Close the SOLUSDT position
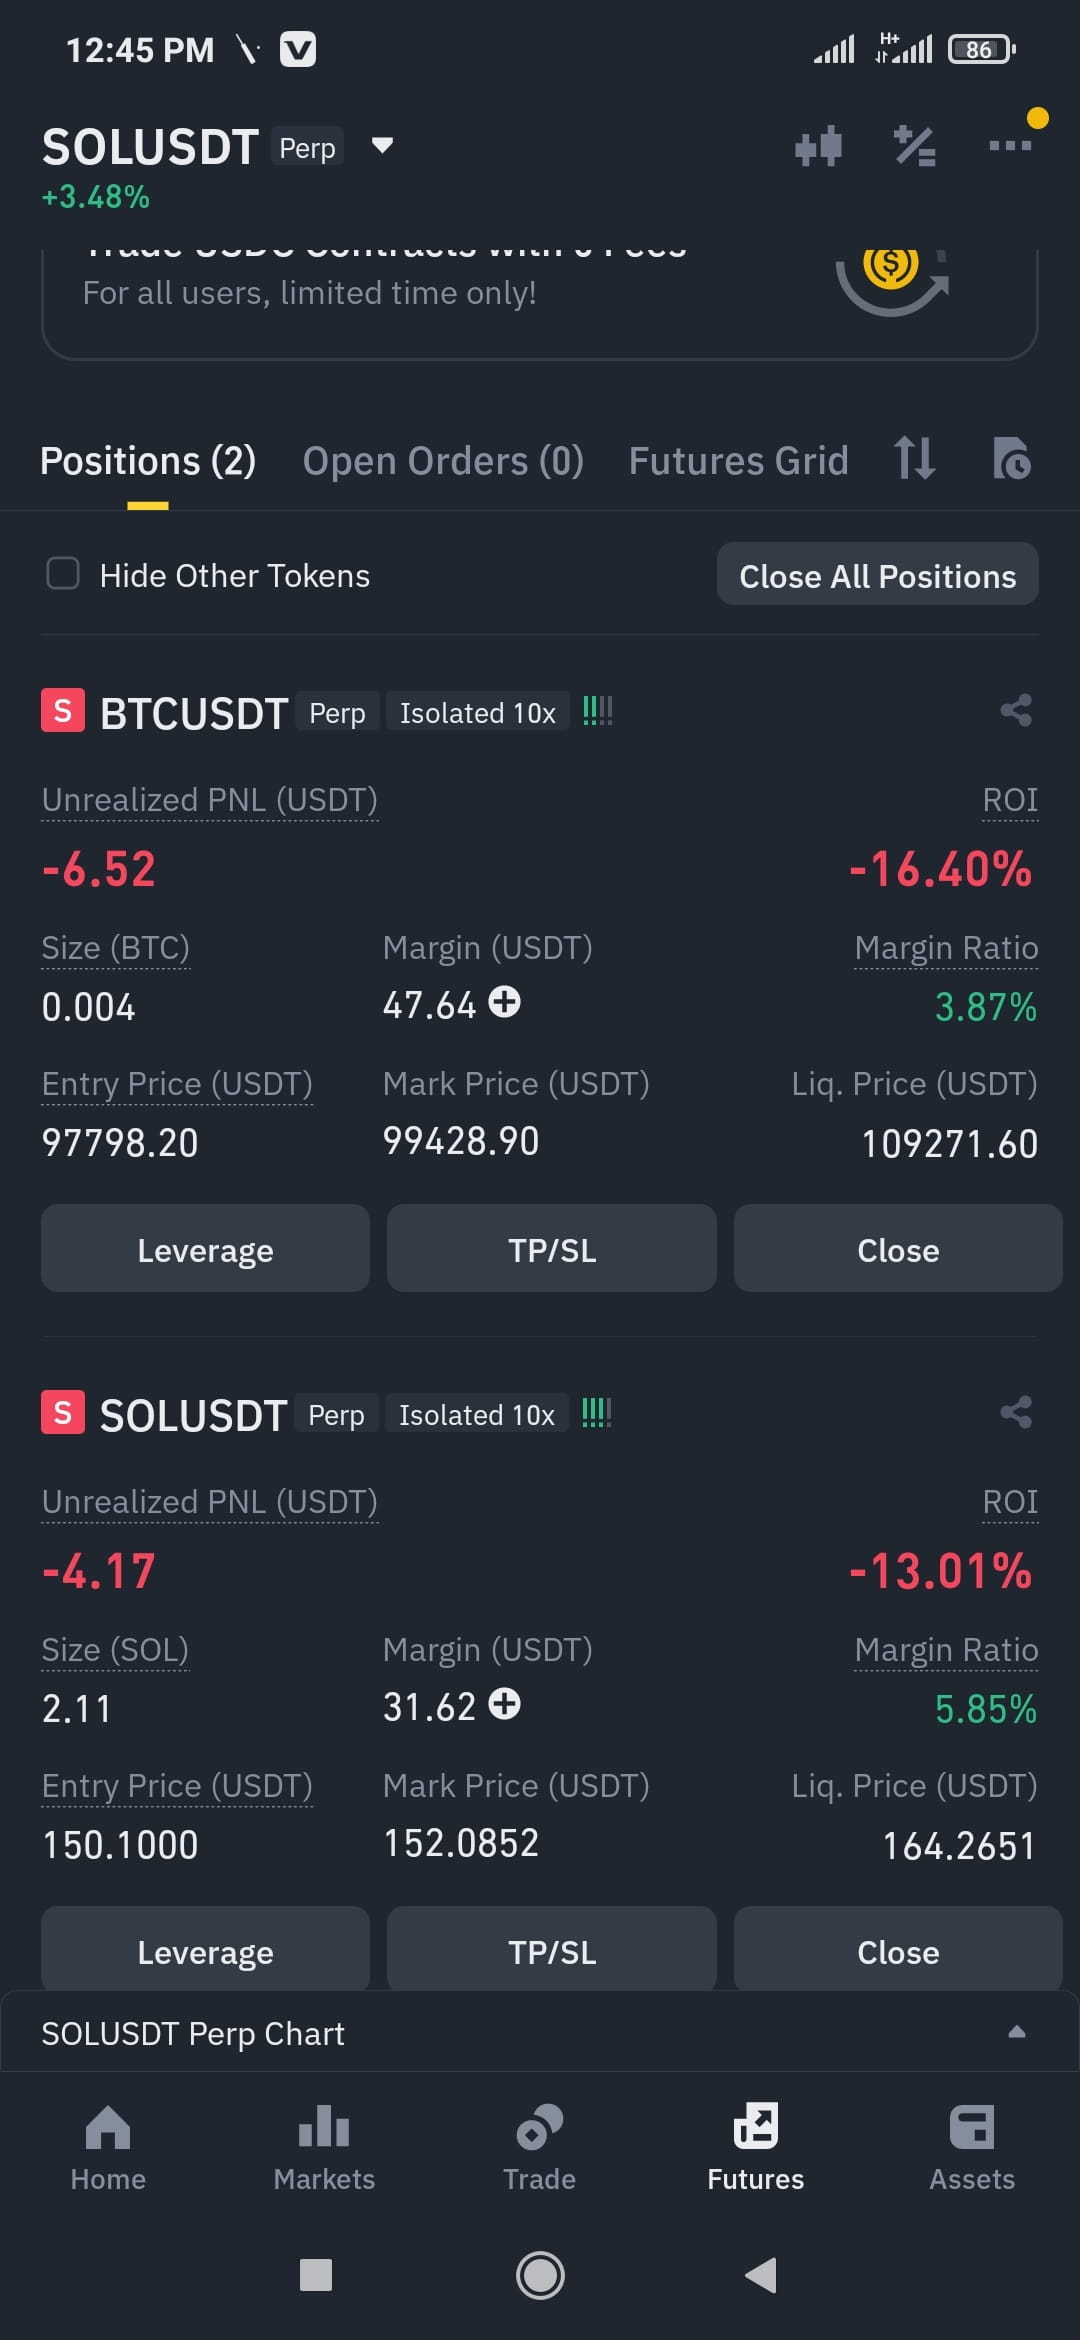The width and height of the screenshot is (1080, 2340). pos(897,1951)
